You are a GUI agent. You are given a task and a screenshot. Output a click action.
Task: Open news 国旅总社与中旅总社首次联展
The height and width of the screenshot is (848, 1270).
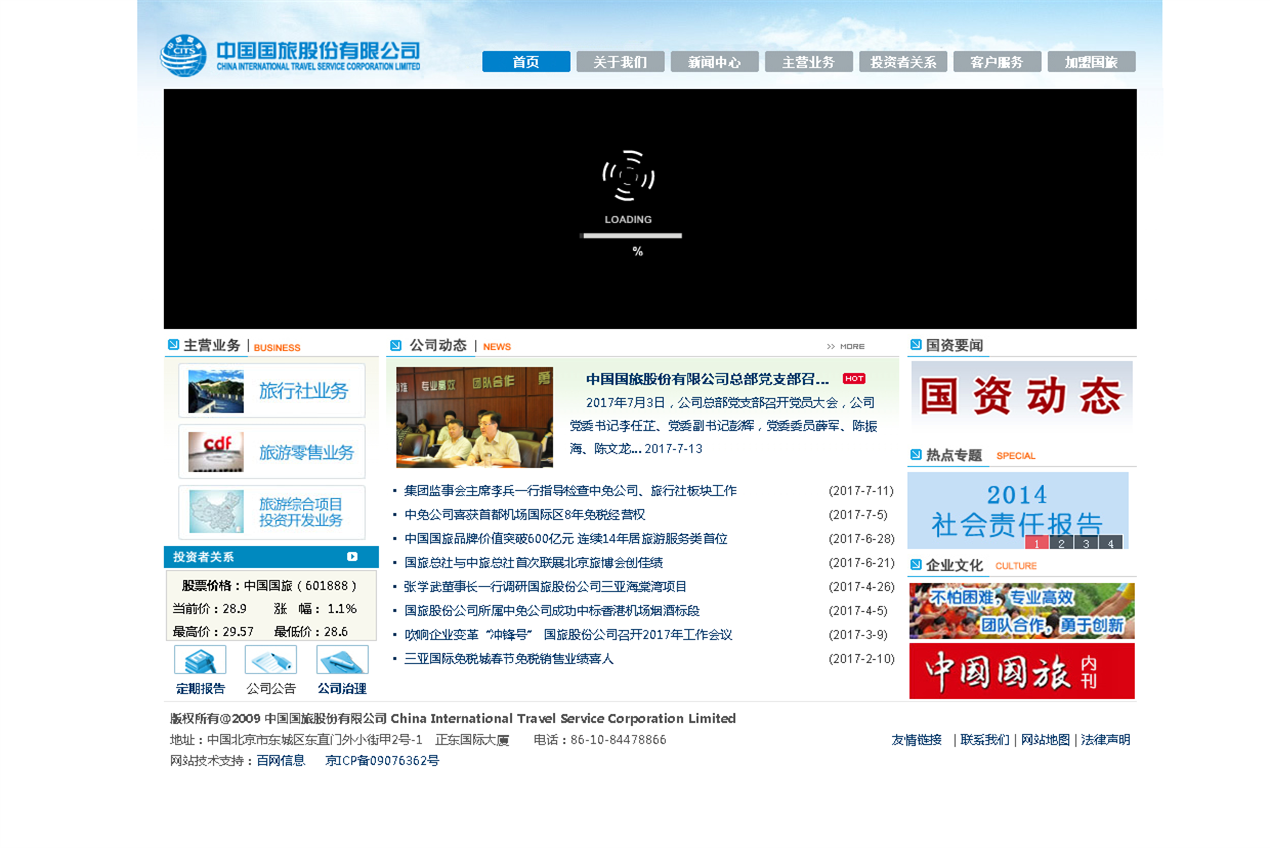point(534,563)
